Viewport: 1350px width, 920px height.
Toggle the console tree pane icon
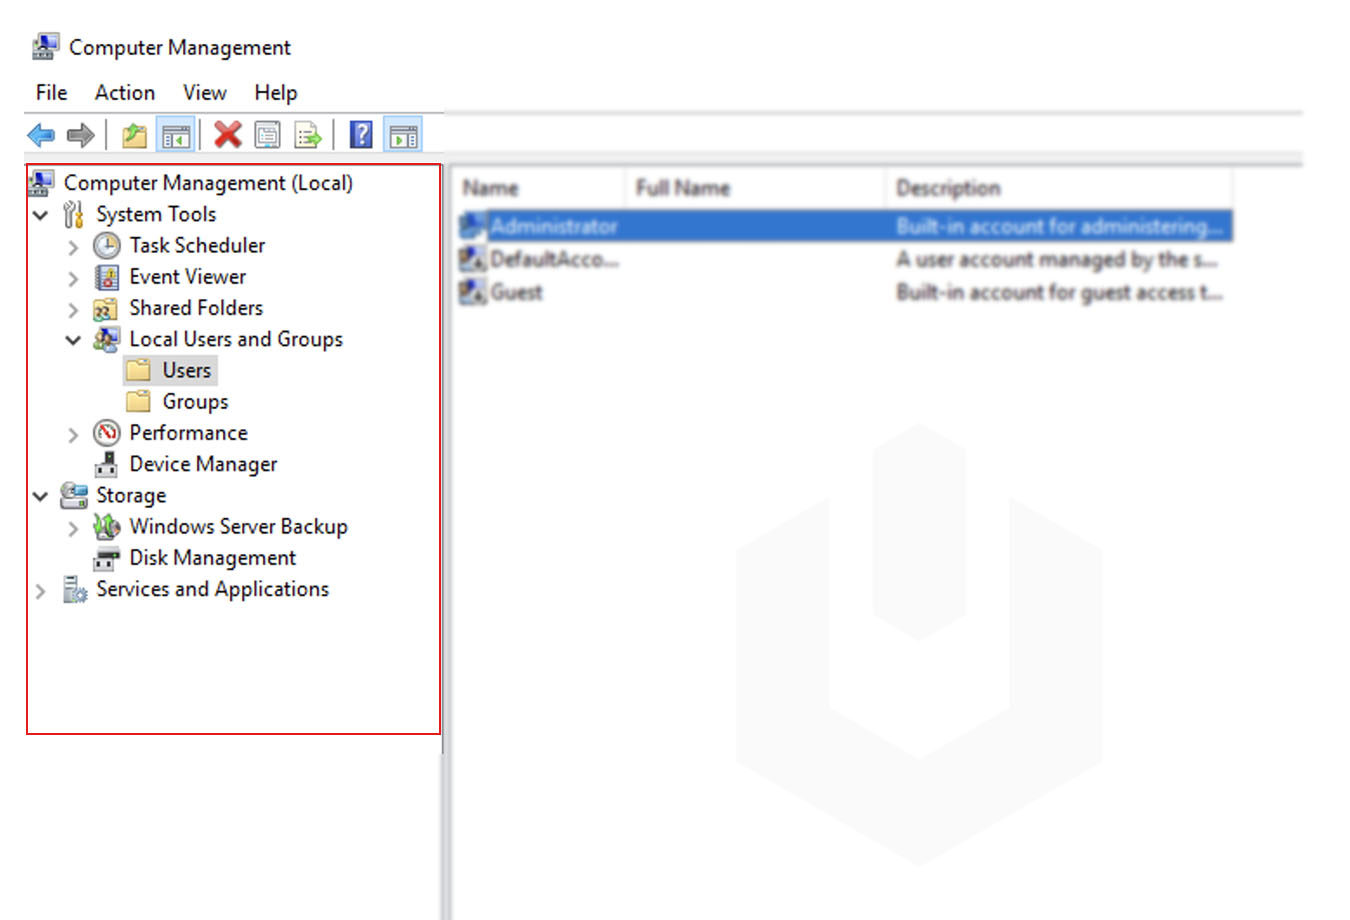tap(175, 134)
